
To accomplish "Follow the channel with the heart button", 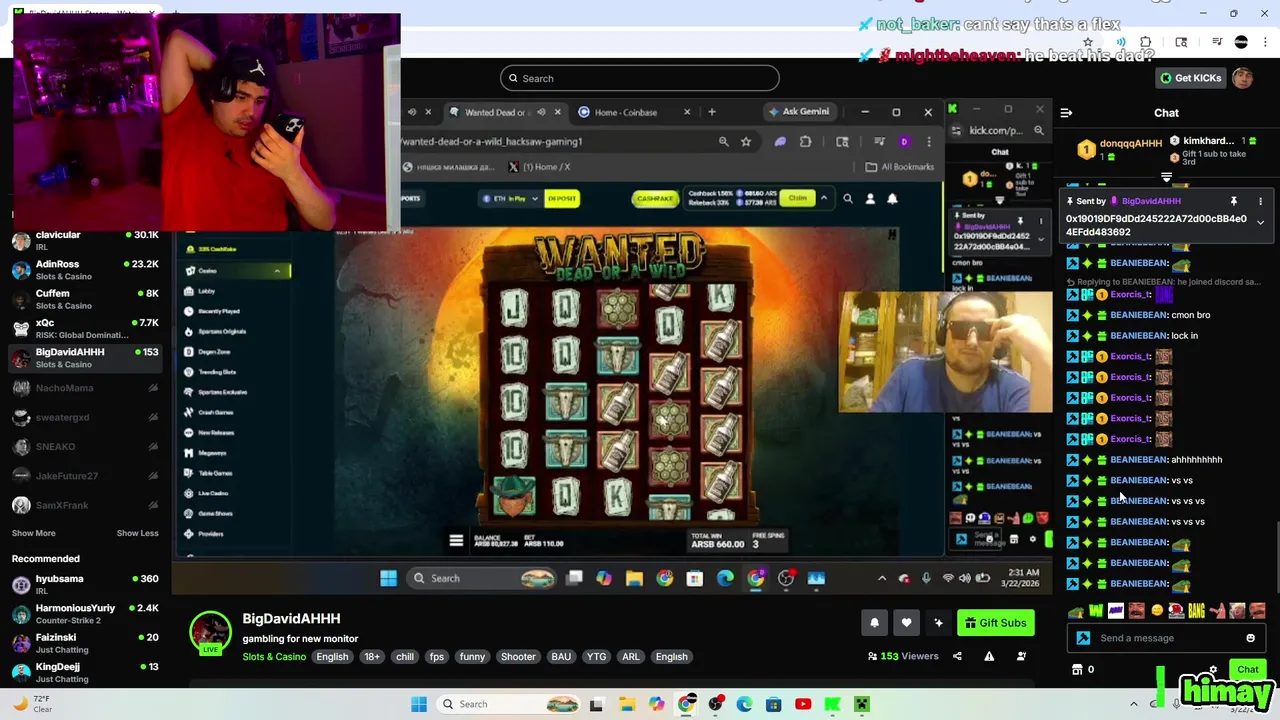I will coord(906,623).
